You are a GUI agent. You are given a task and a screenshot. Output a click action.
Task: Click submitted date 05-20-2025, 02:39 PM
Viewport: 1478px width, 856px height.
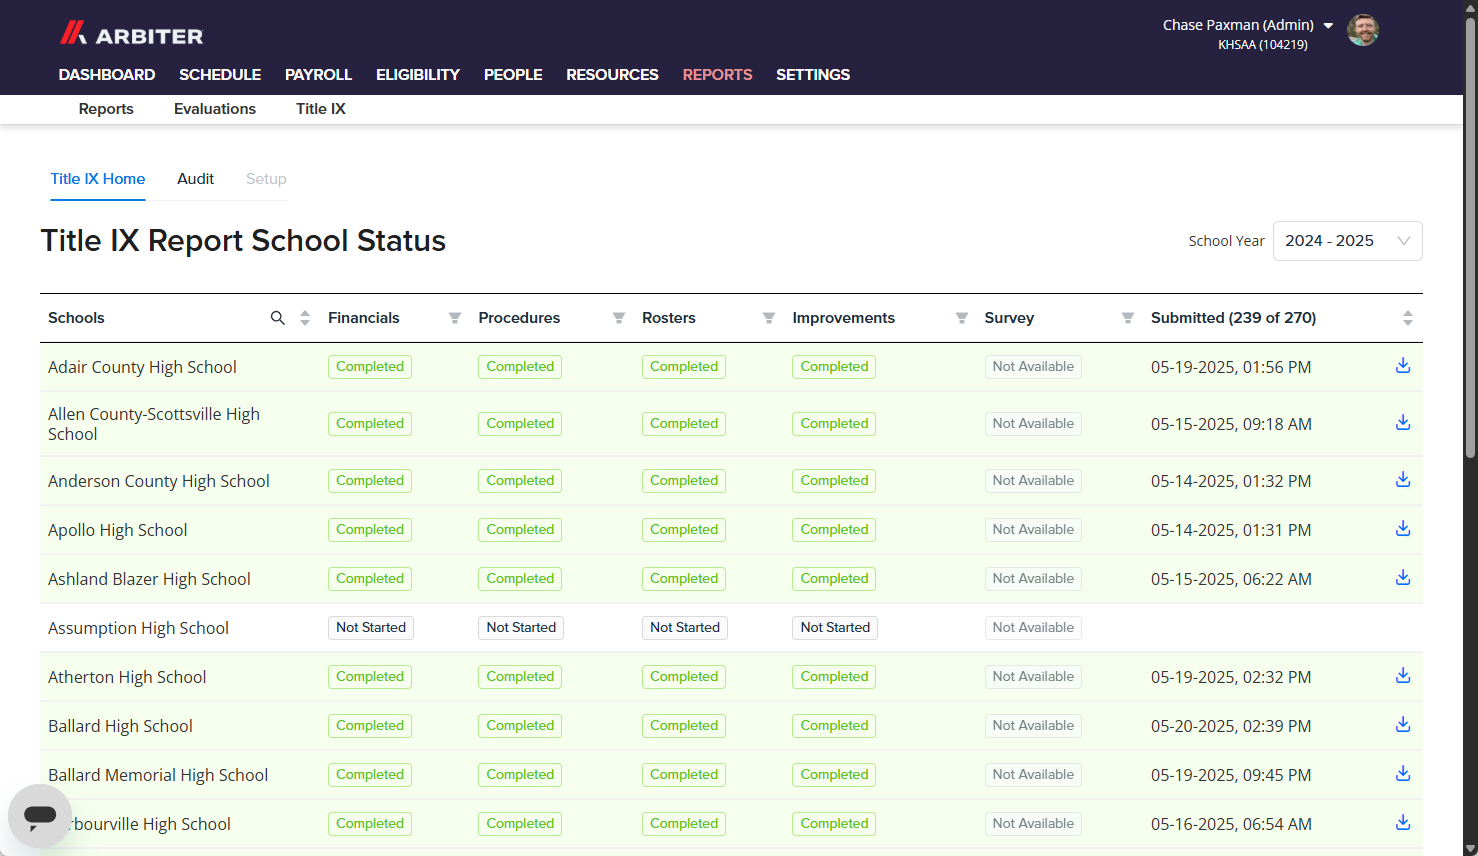click(1231, 726)
